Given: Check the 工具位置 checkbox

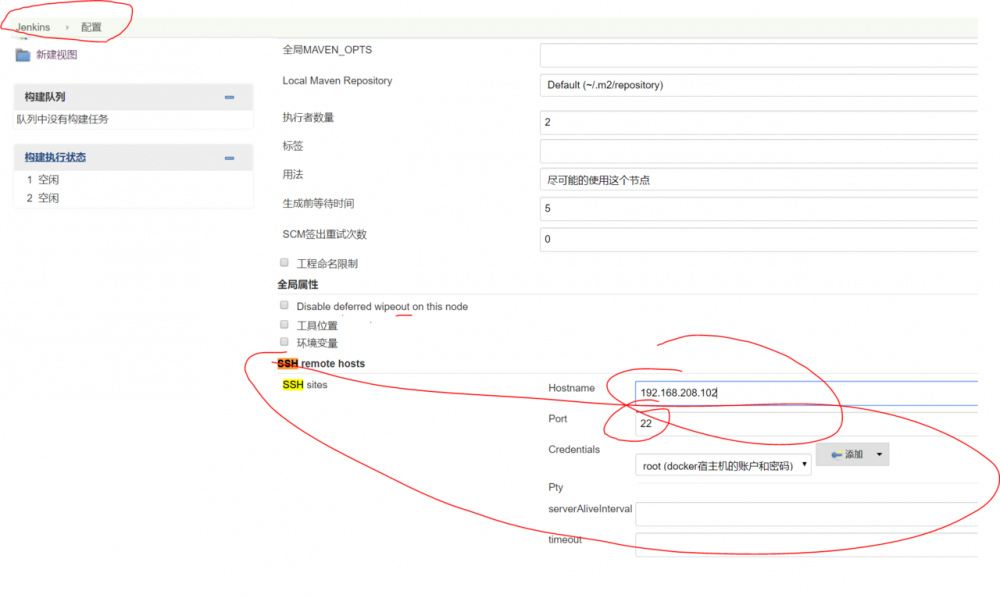Looking at the screenshot, I should click(x=284, y=325).
